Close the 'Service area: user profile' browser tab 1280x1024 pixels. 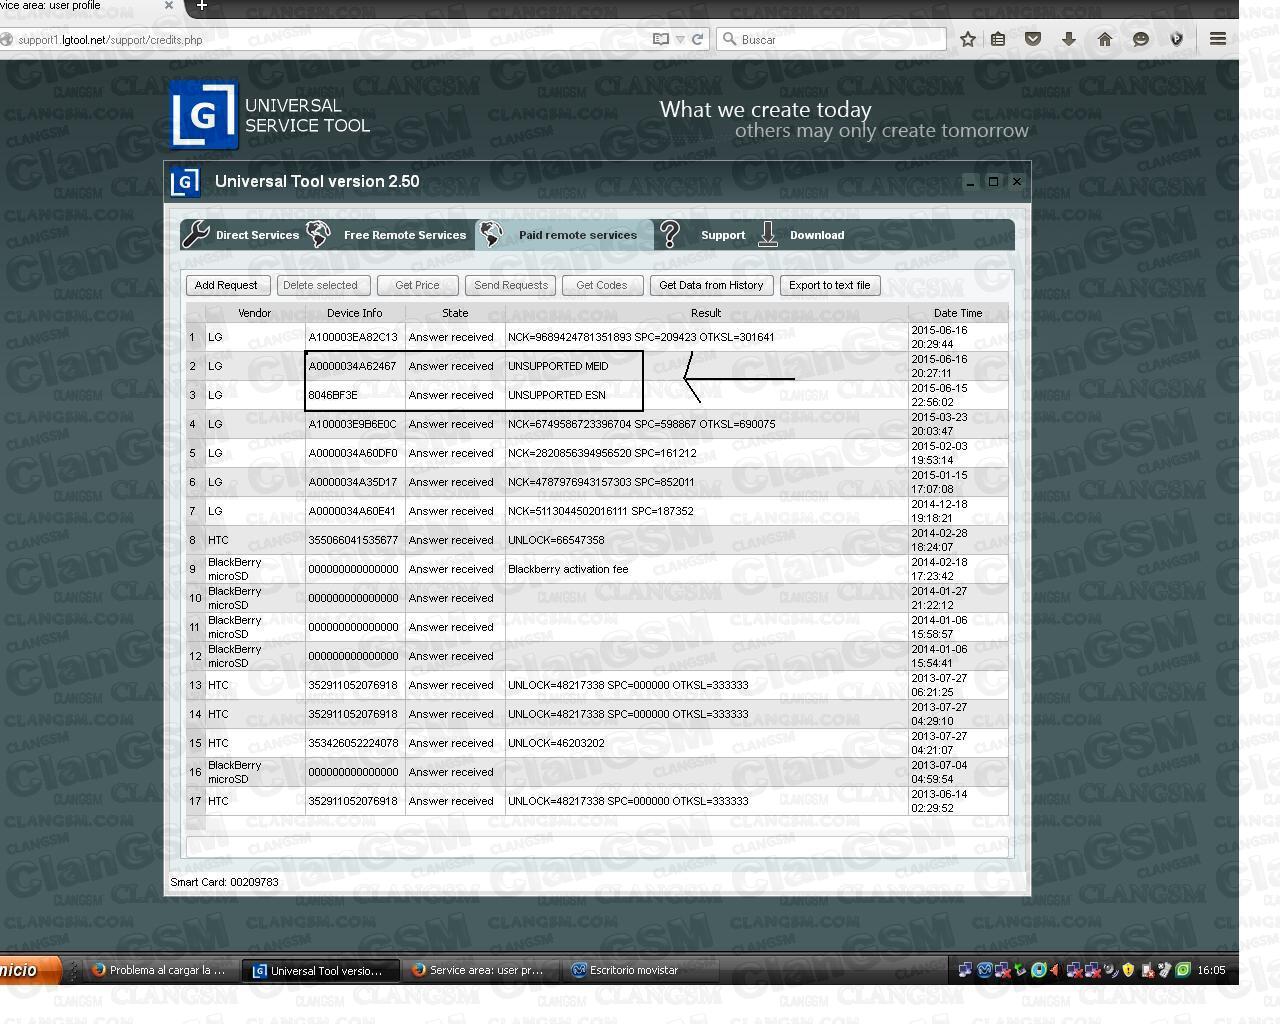tap(168, 5)
